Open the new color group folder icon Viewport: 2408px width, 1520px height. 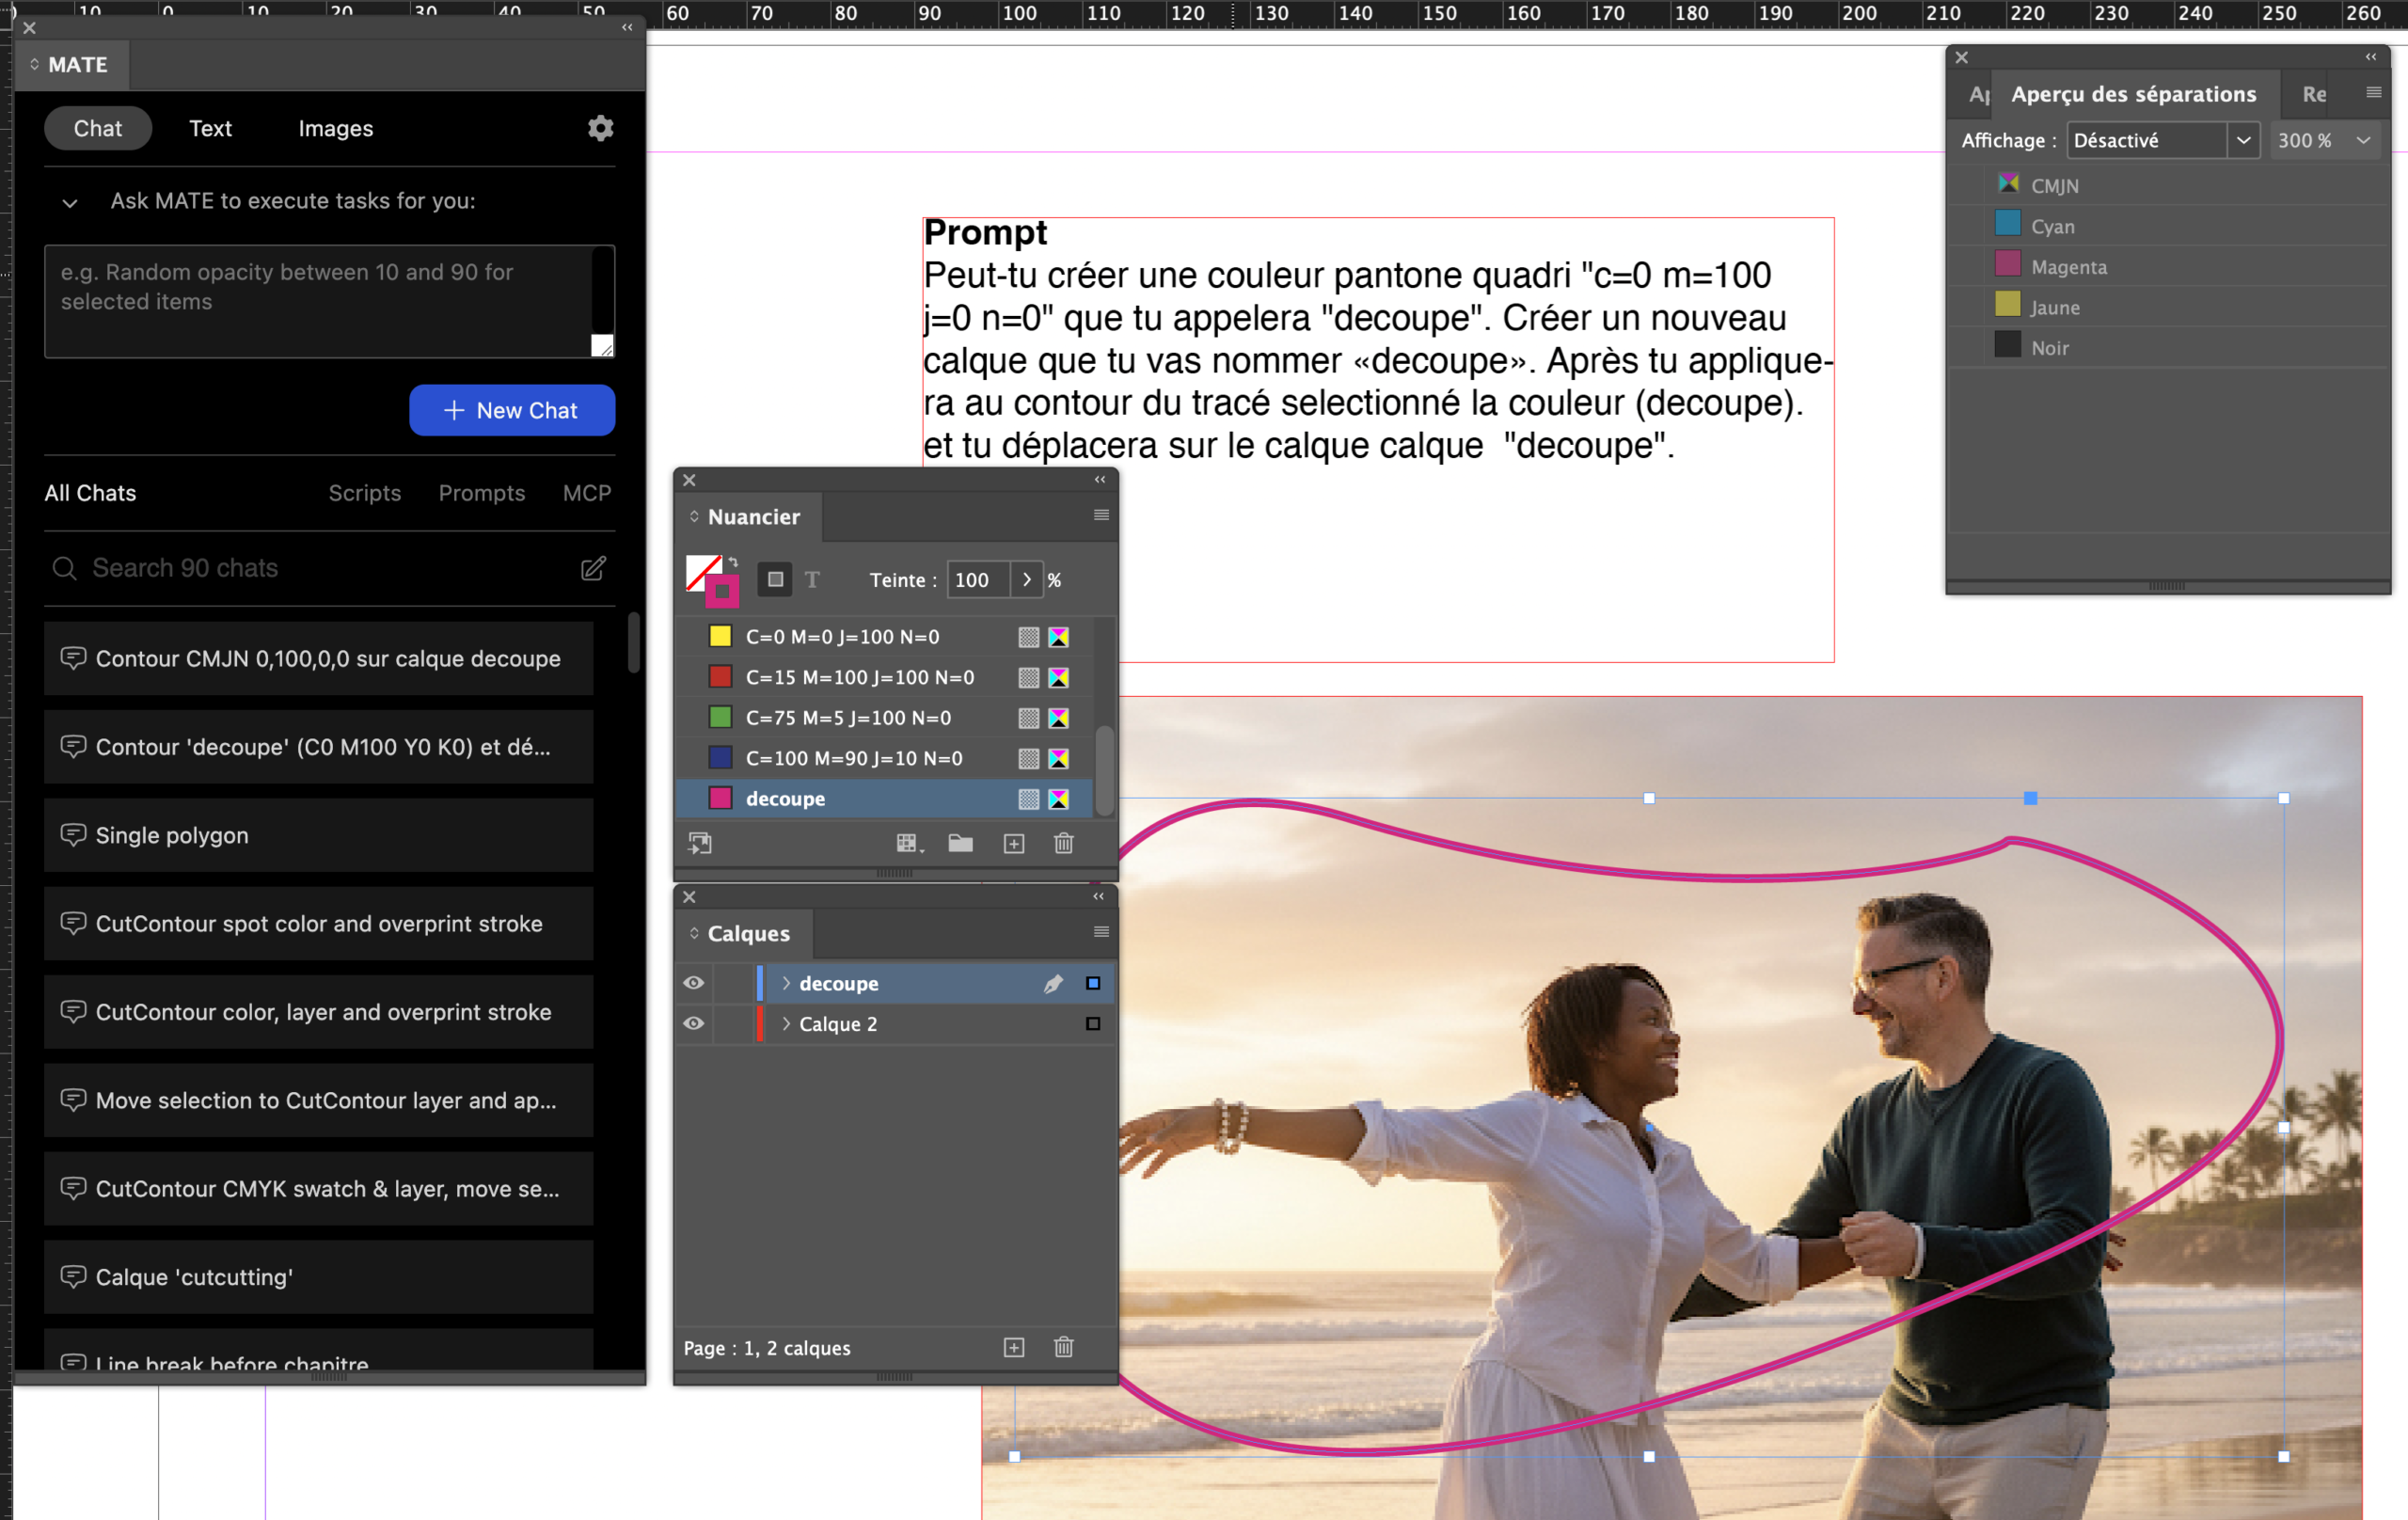961,843
